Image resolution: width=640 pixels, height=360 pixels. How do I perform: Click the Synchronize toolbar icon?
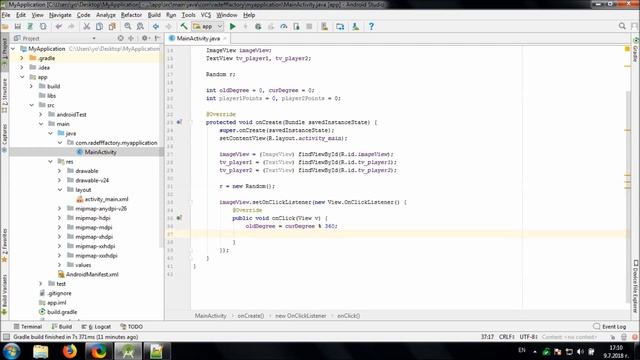click(30, 27)
